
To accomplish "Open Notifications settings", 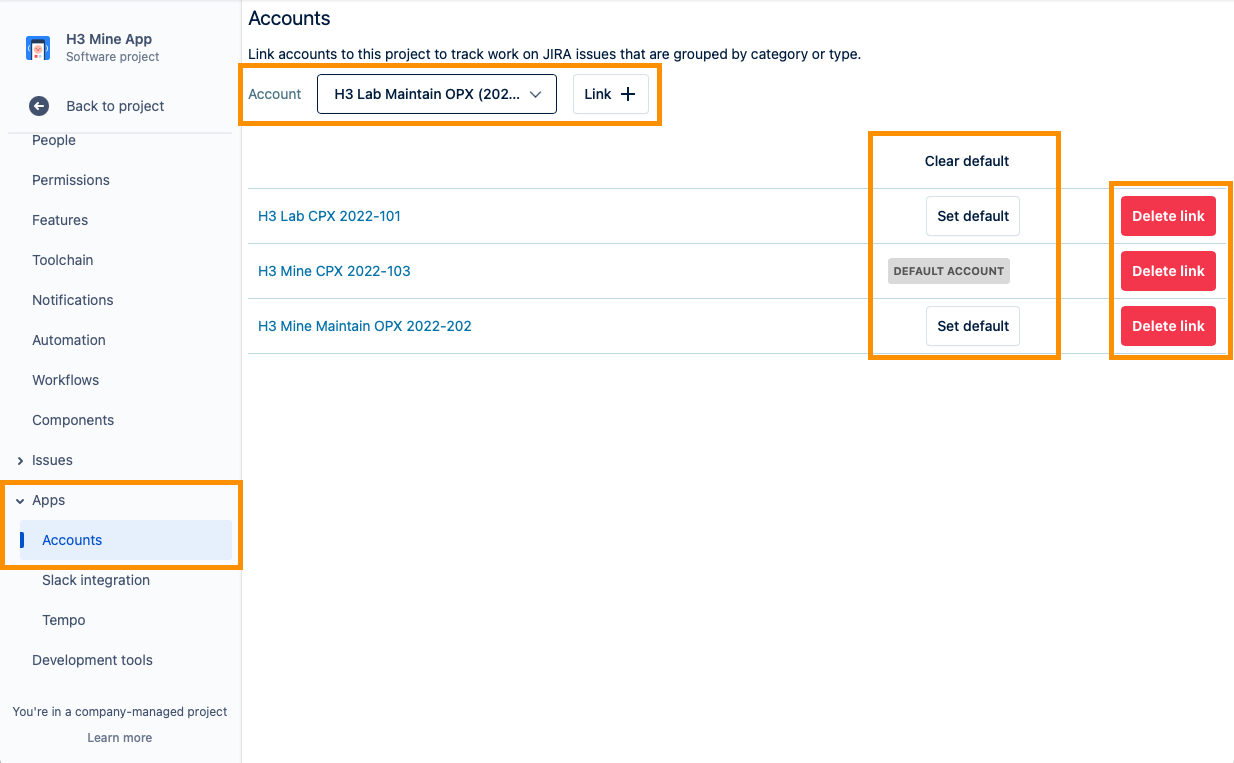I will 73,300.
